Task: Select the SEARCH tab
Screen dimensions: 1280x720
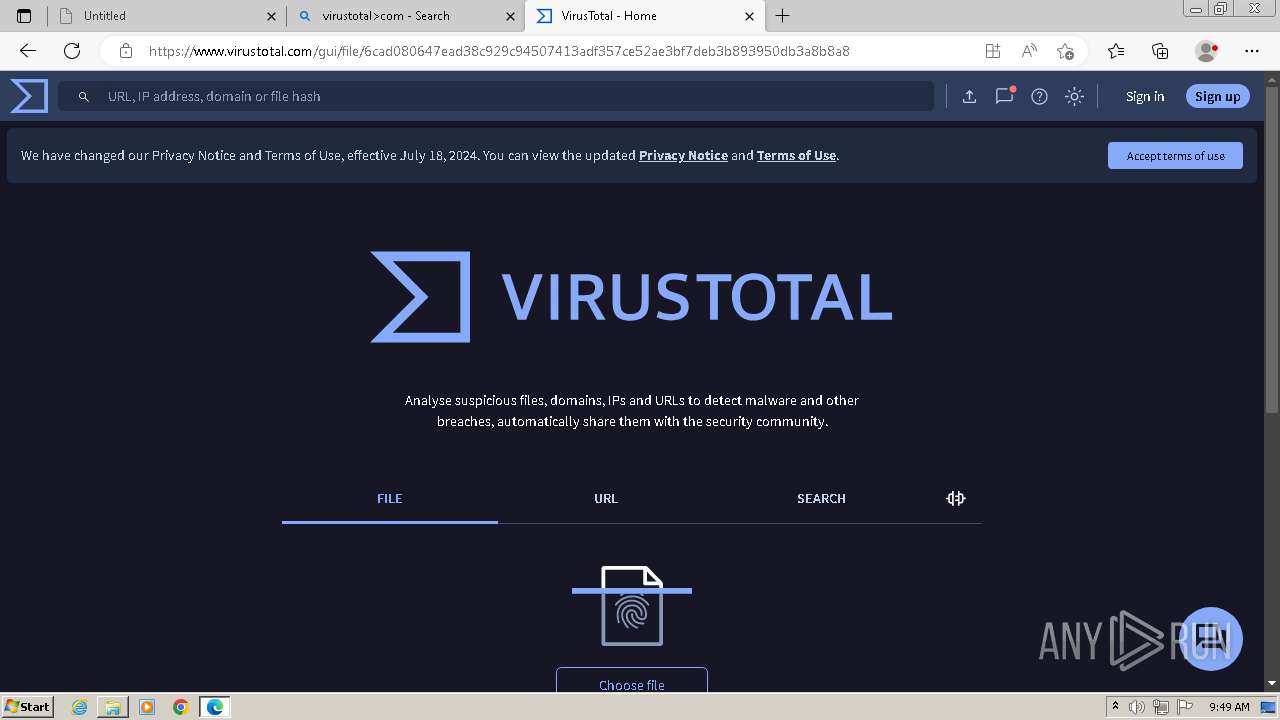Action: 821,499
